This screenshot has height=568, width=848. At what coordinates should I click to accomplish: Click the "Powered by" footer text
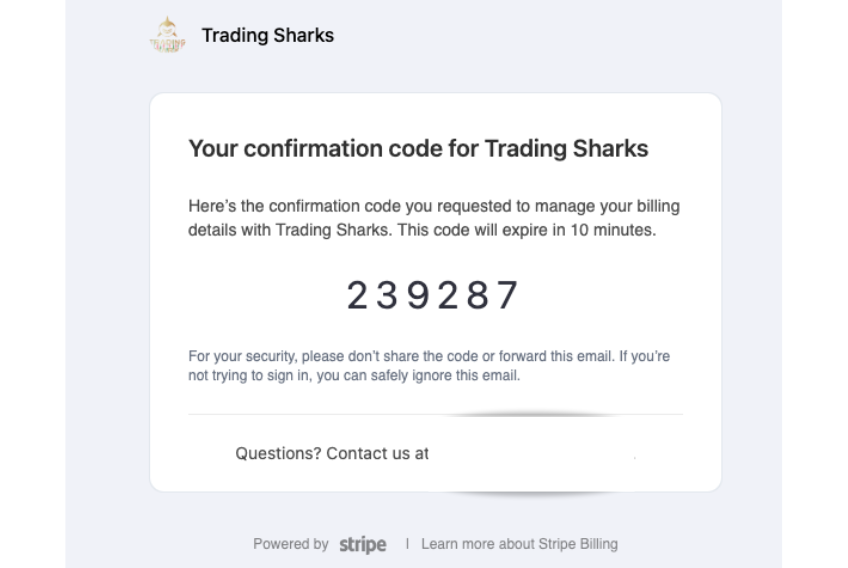click(x=290, y=544)
